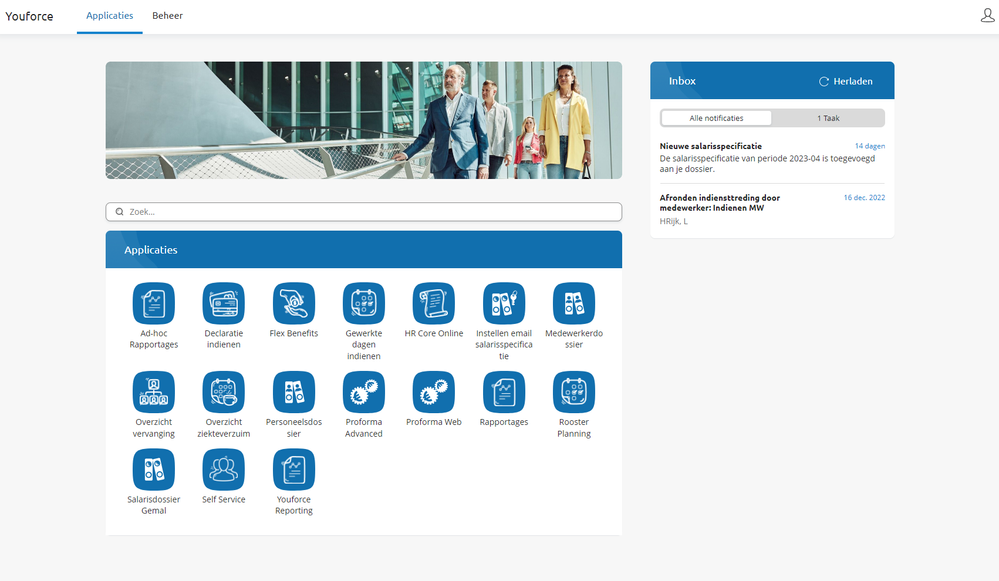Launch Rooster Planning

tap(574, 392)
